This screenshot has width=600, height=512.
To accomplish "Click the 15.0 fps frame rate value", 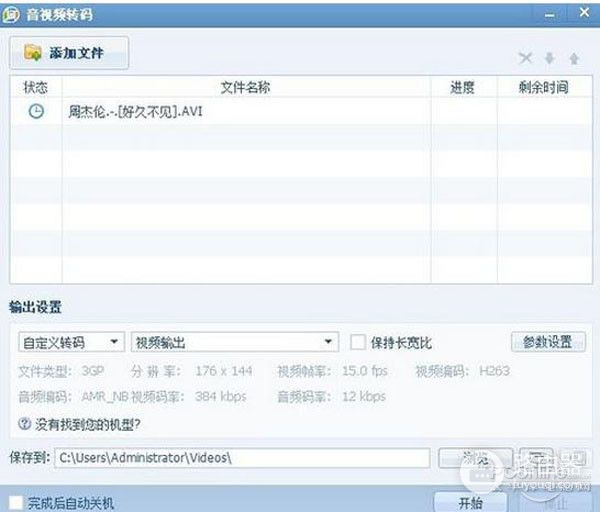I will pos(365,371).
